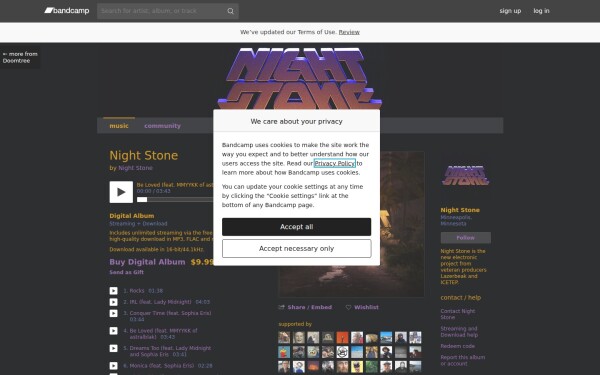Play the track Rocks
Image resolution: width=600 pixels, height=375 pixels.
pos(114,291)
